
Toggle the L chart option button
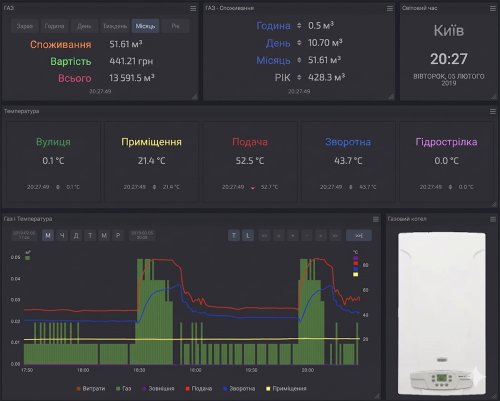point(248,236)
